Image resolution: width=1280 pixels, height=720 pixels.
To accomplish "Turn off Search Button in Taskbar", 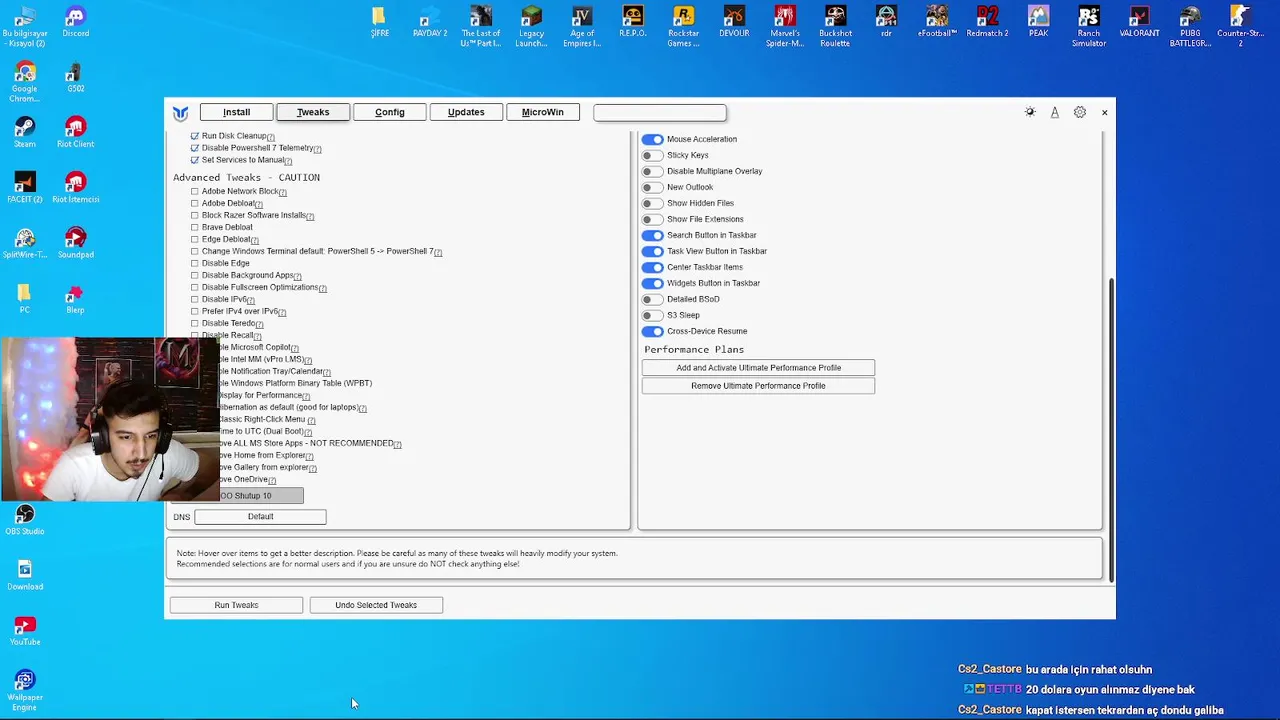I will [x=652, y=235].
